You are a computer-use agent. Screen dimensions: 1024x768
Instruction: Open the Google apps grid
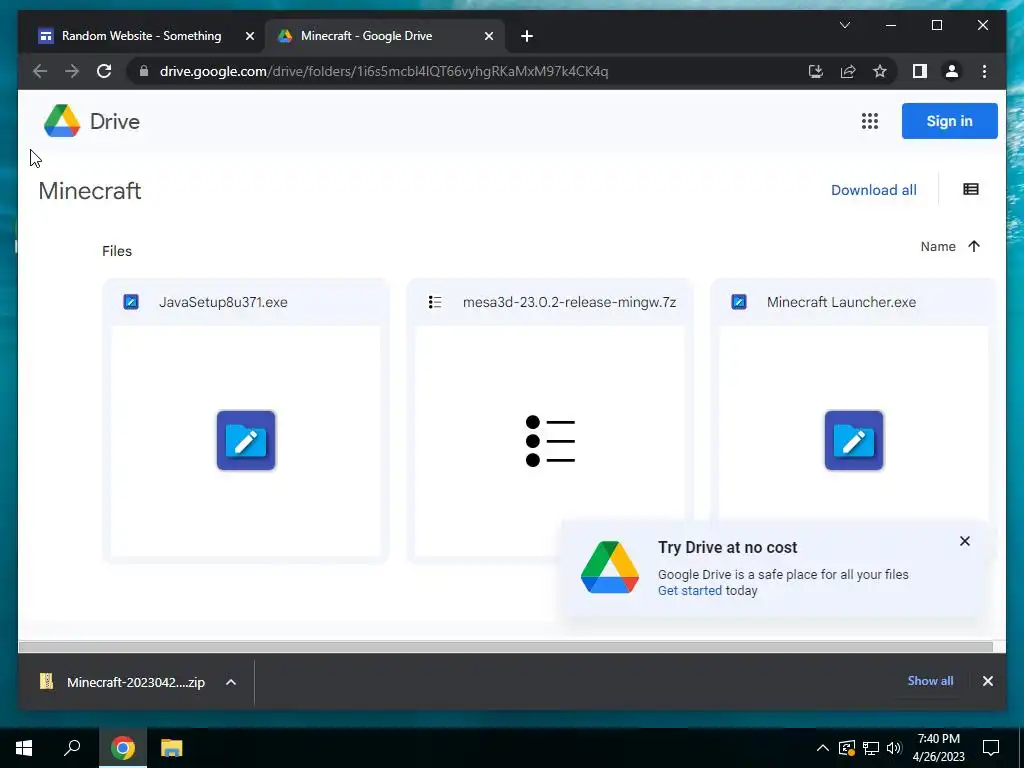tap(869, 121)
